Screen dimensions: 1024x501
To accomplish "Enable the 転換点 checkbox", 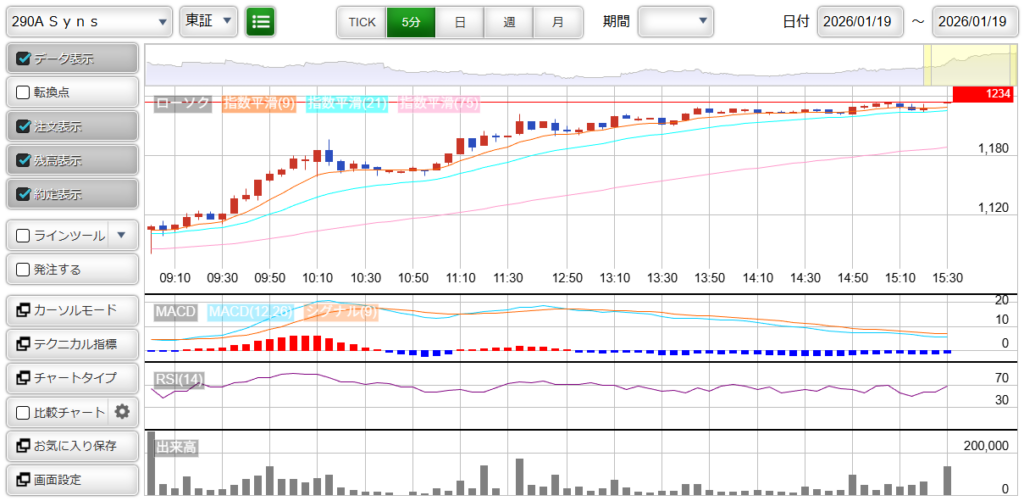I will click(25, 92).
